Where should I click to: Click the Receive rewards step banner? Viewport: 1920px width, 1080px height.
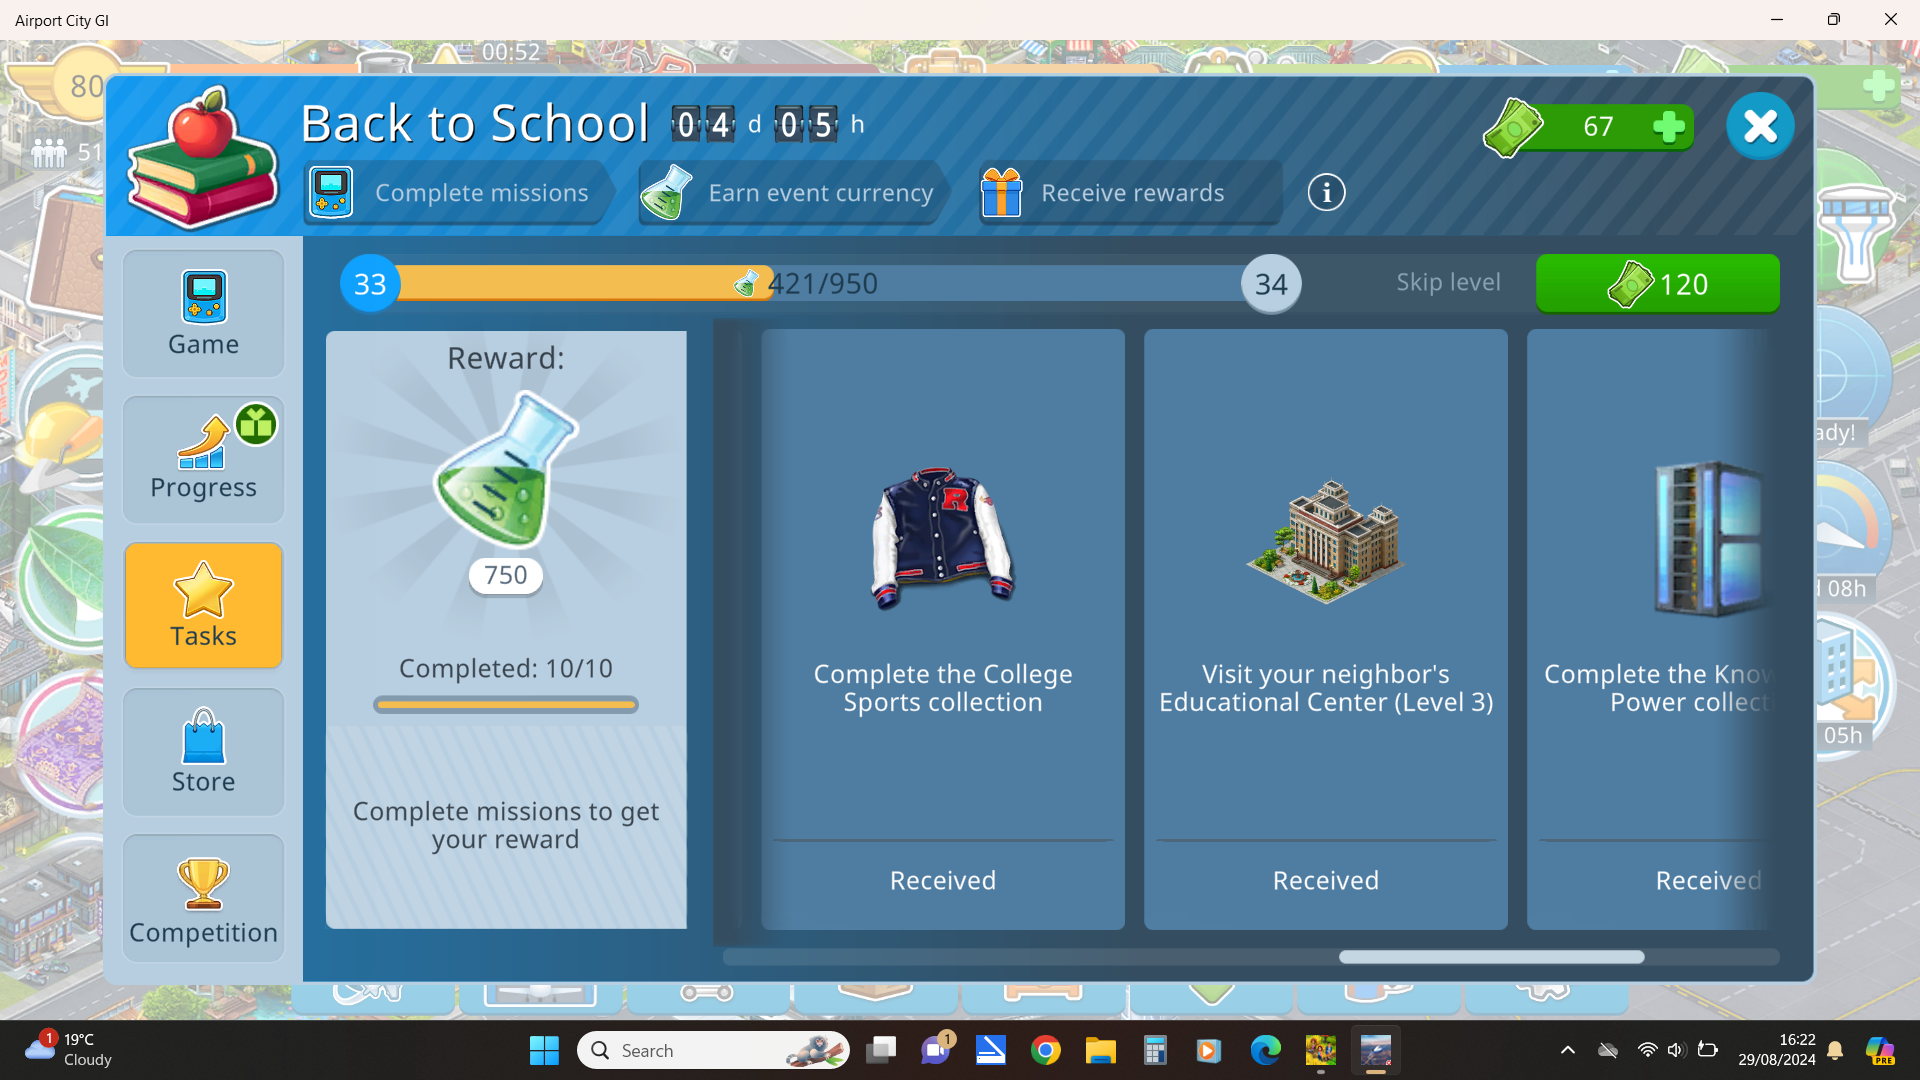[1130, 192]
